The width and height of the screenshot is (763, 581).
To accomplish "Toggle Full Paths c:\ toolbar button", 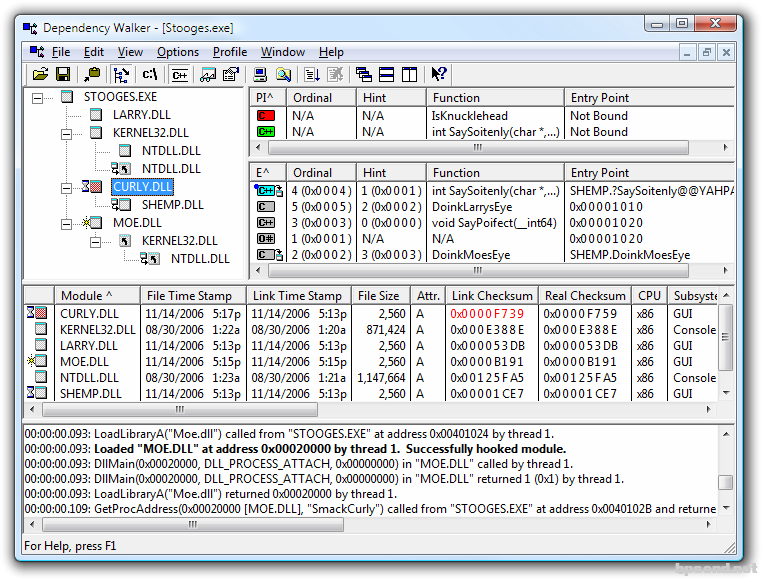I will tap(150, 74).
